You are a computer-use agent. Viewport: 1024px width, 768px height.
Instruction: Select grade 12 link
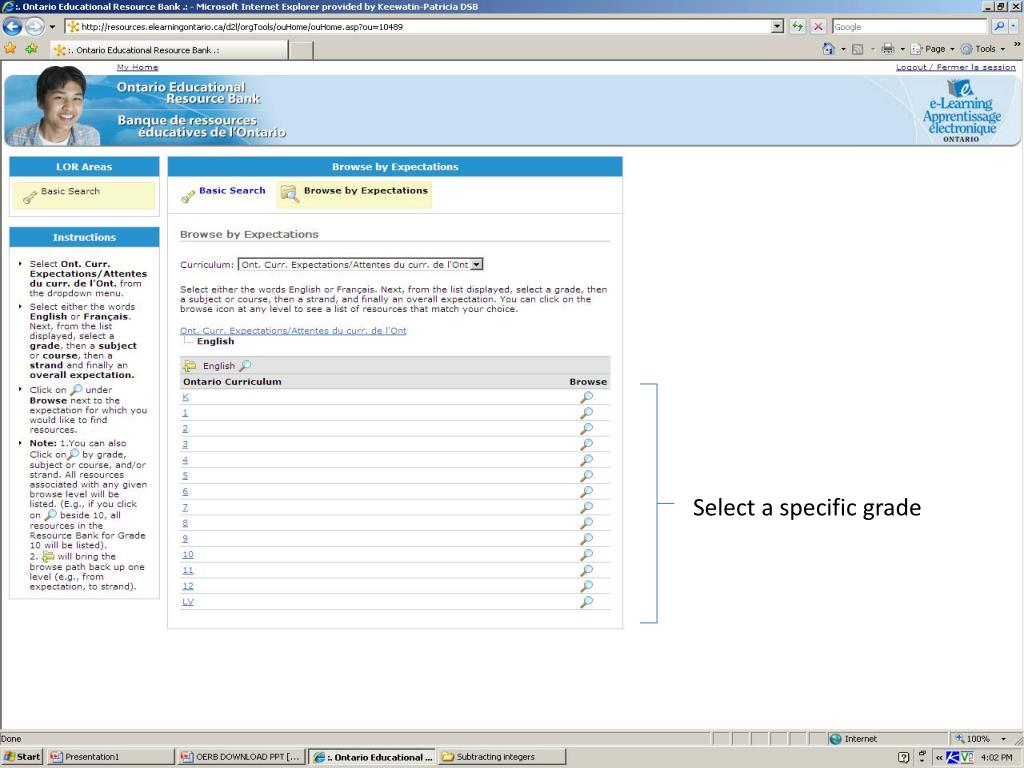pyautogui.click(x=187, y=586)
